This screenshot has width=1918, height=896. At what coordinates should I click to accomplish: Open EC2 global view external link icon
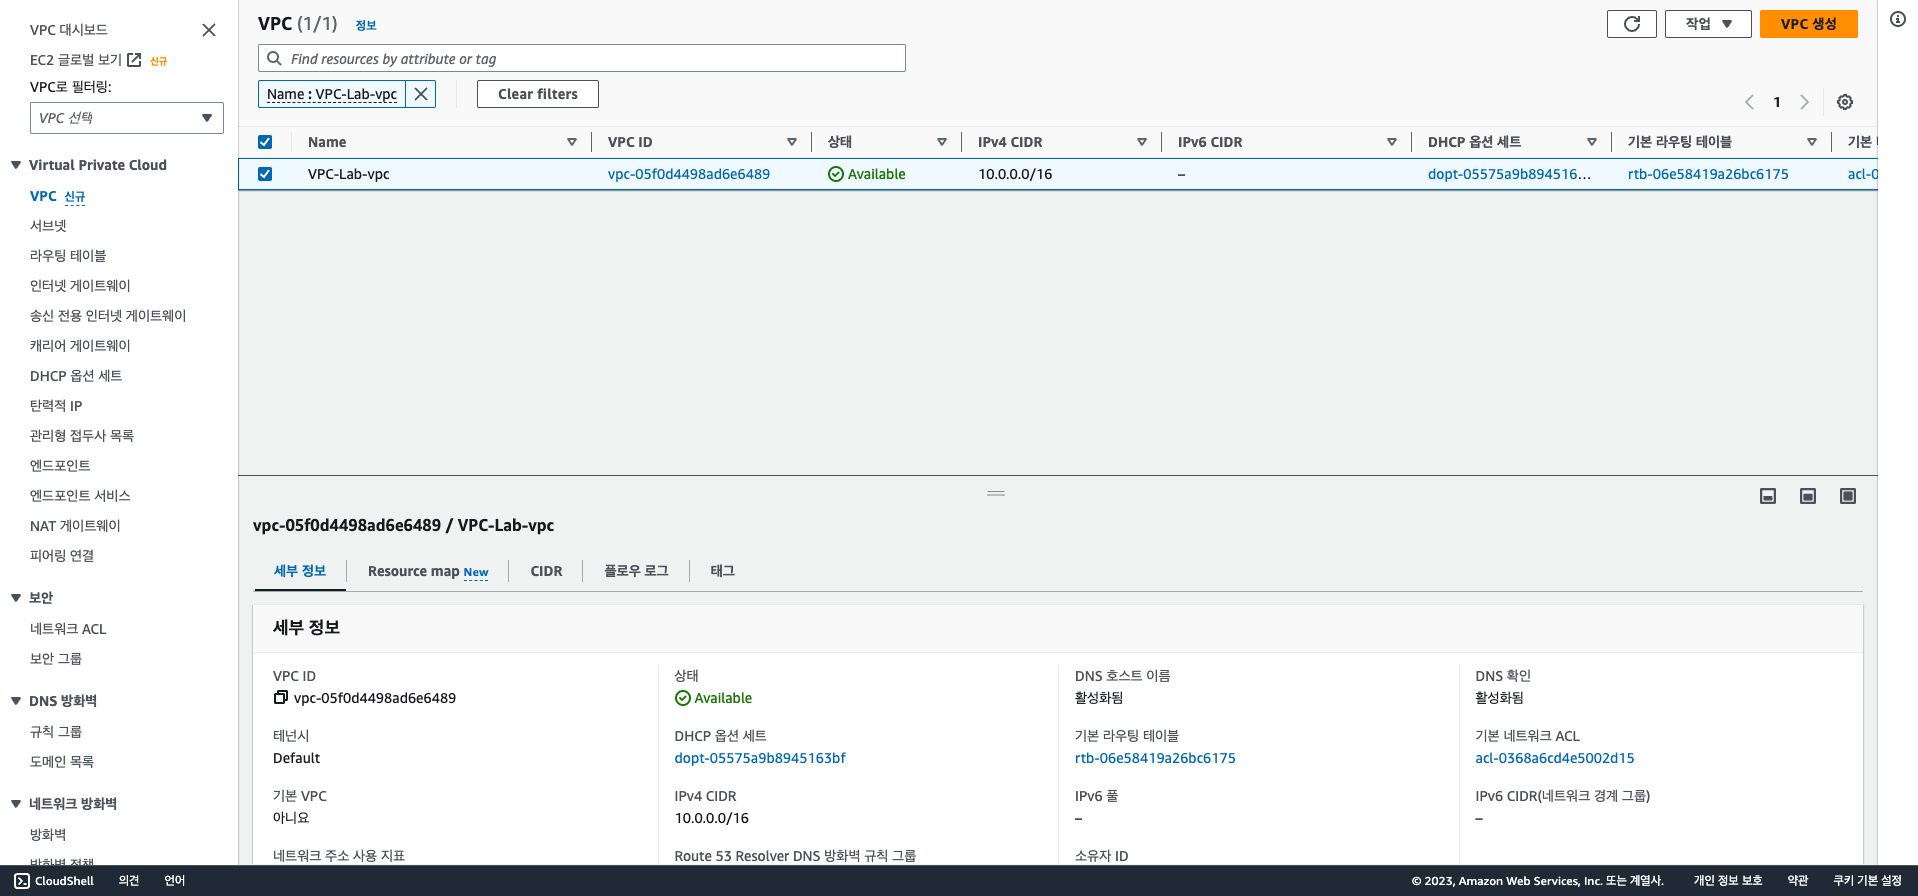pos(134,60)
